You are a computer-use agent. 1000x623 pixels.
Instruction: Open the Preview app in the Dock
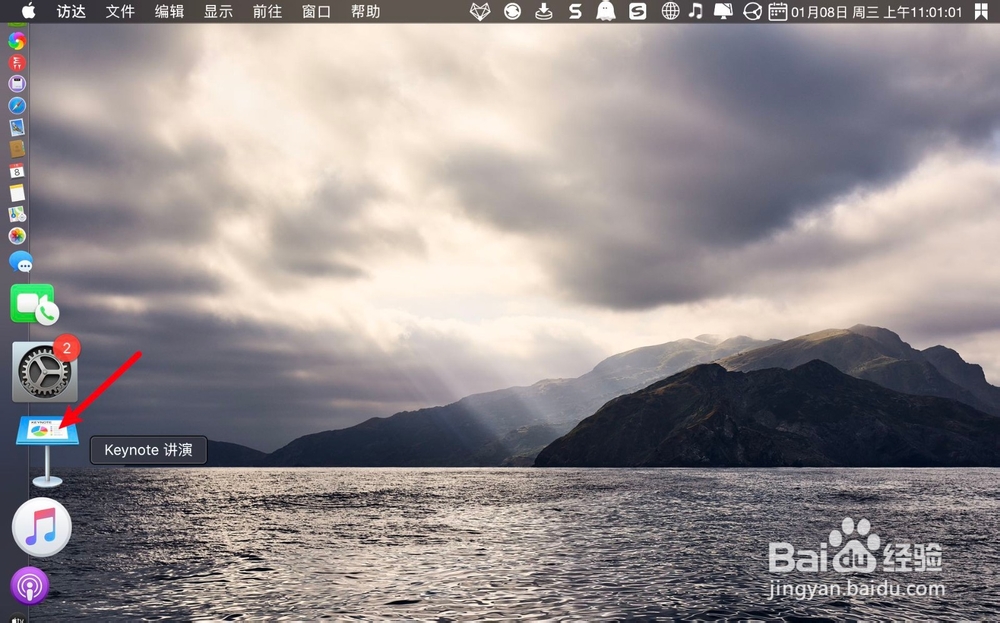pyautogui.click(x=17, y=128)
